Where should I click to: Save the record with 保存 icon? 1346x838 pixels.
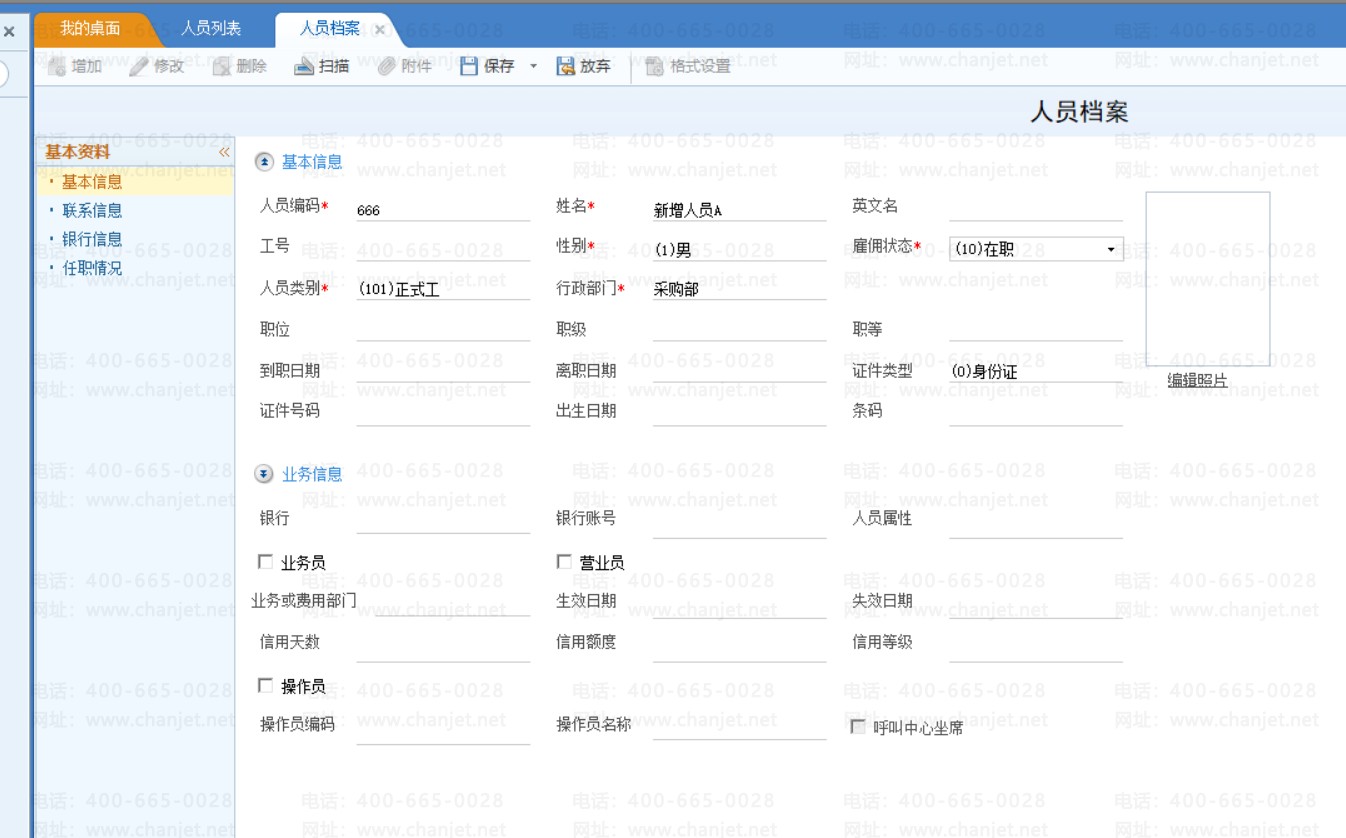pyautogui.click(x=469, y=67)
